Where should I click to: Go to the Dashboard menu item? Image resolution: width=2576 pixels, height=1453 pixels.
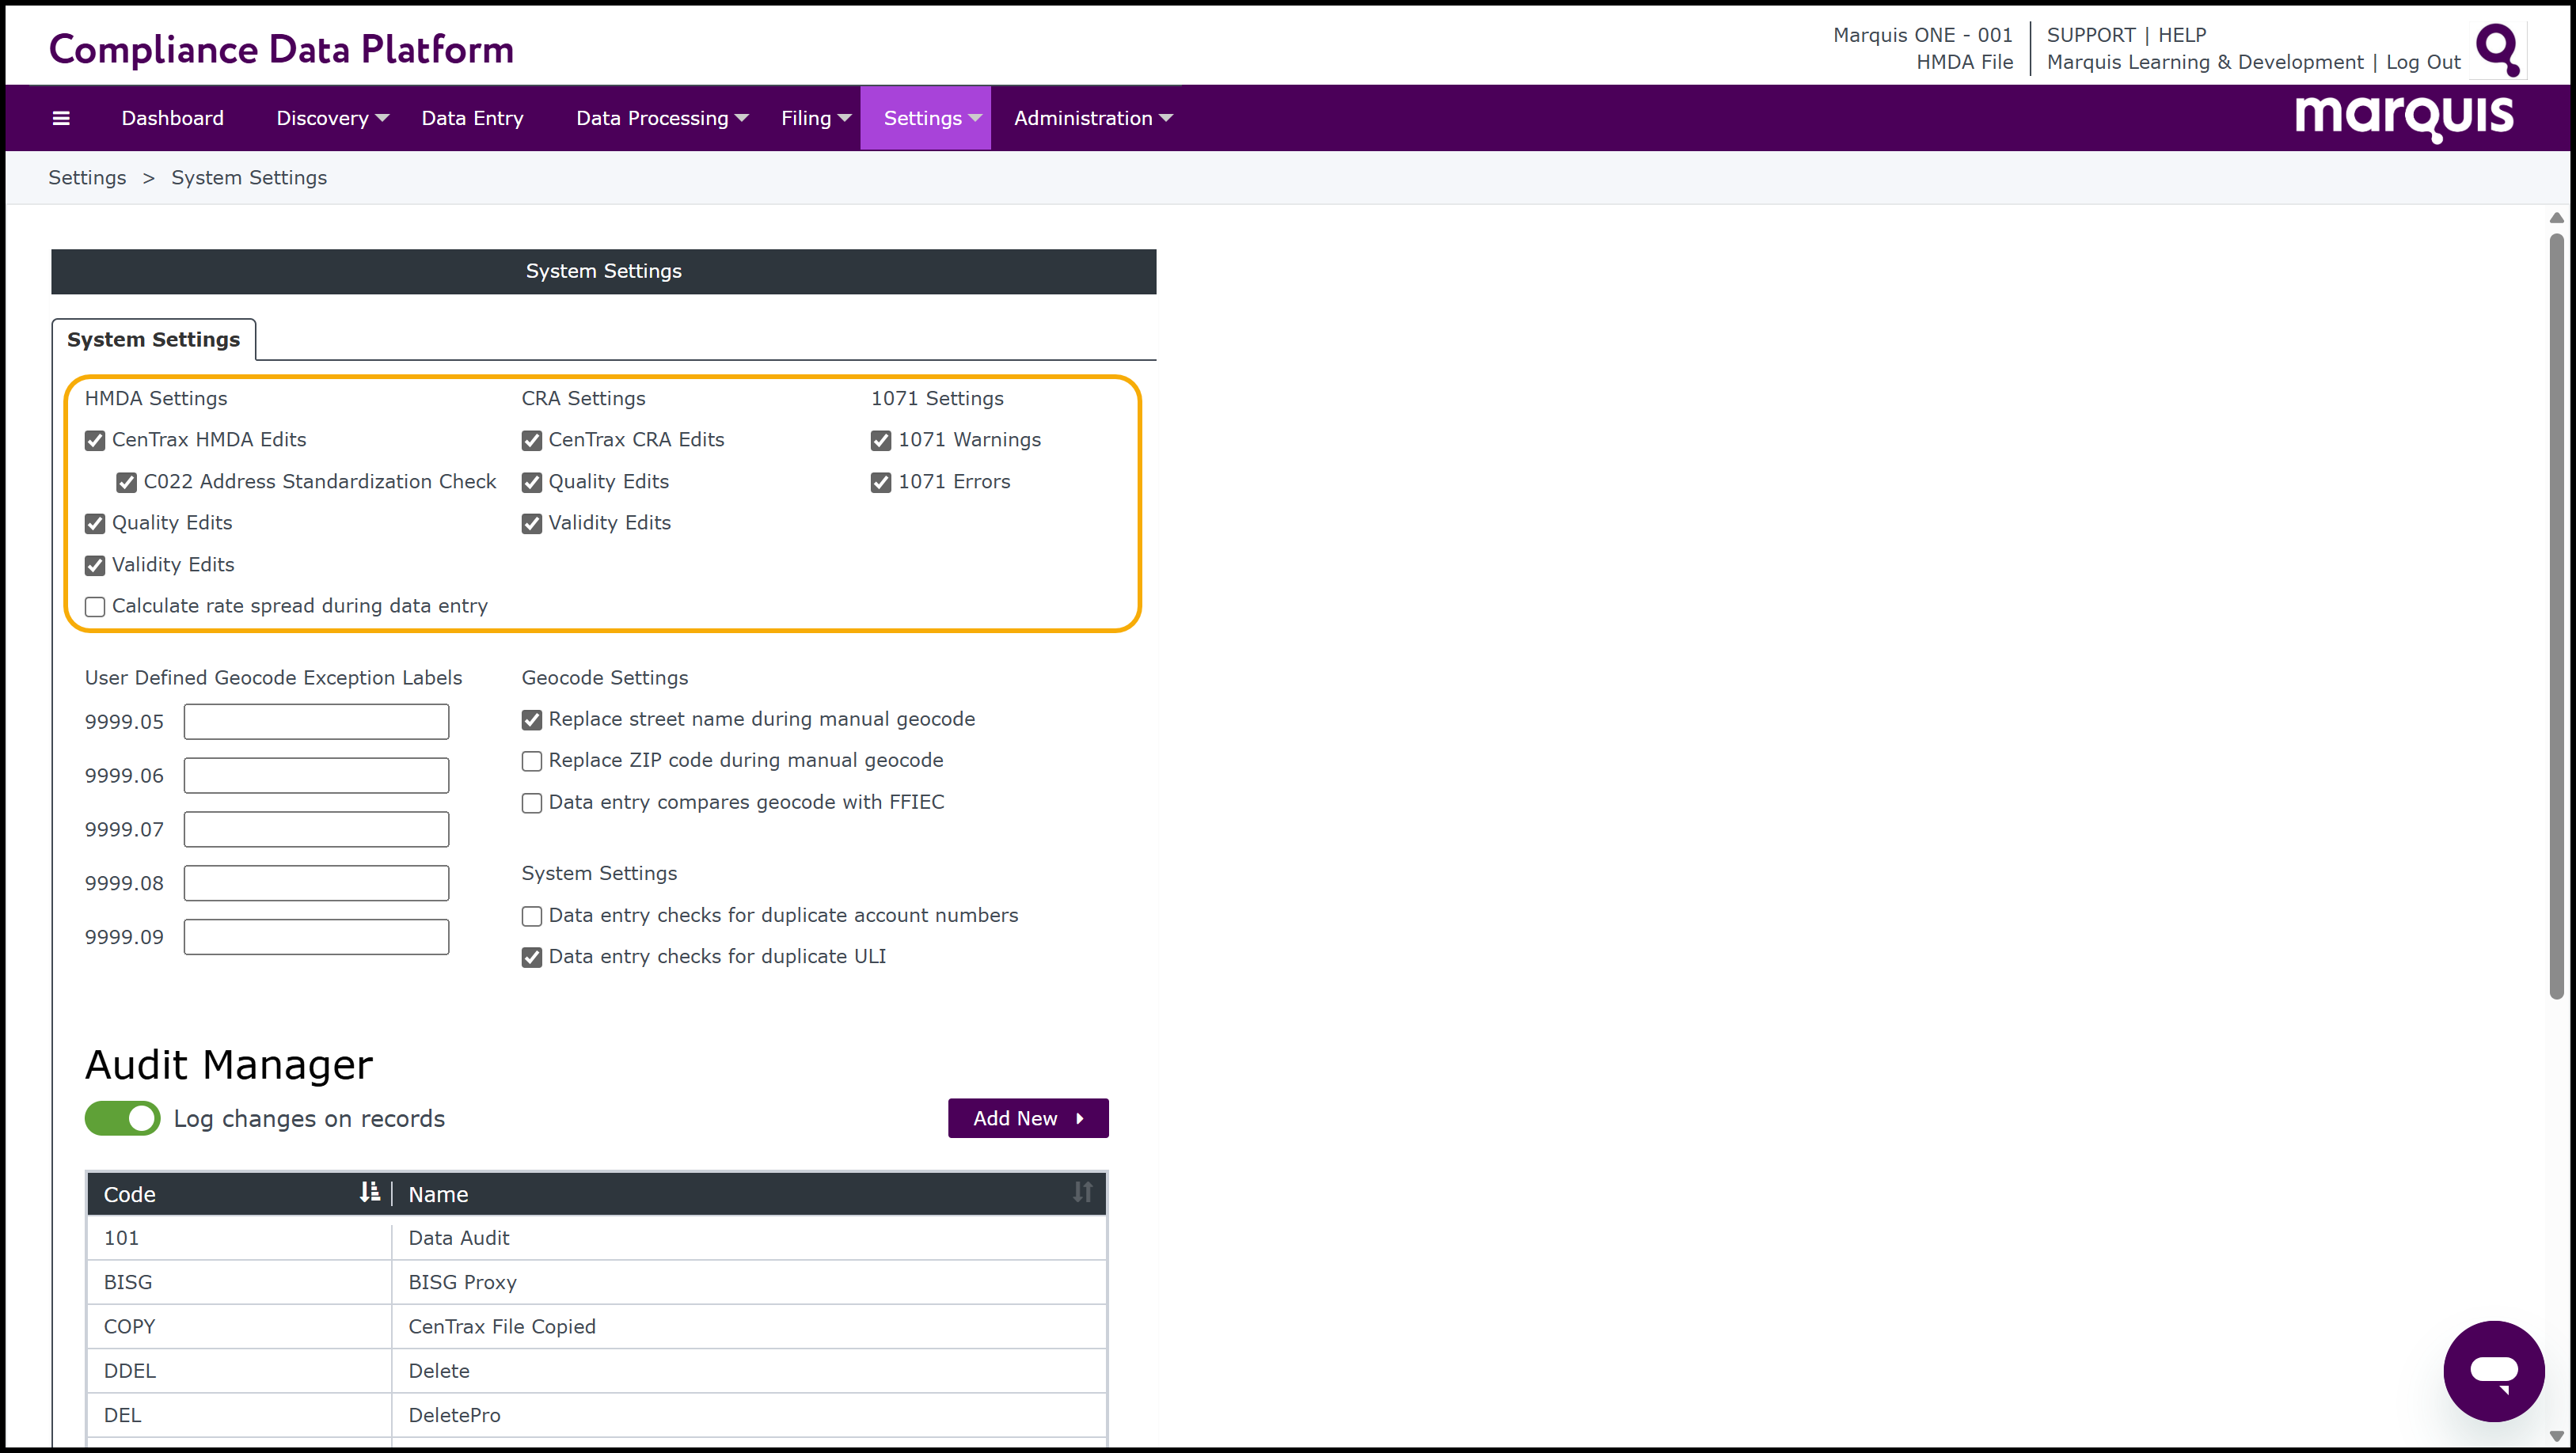(x=172, y=118)
